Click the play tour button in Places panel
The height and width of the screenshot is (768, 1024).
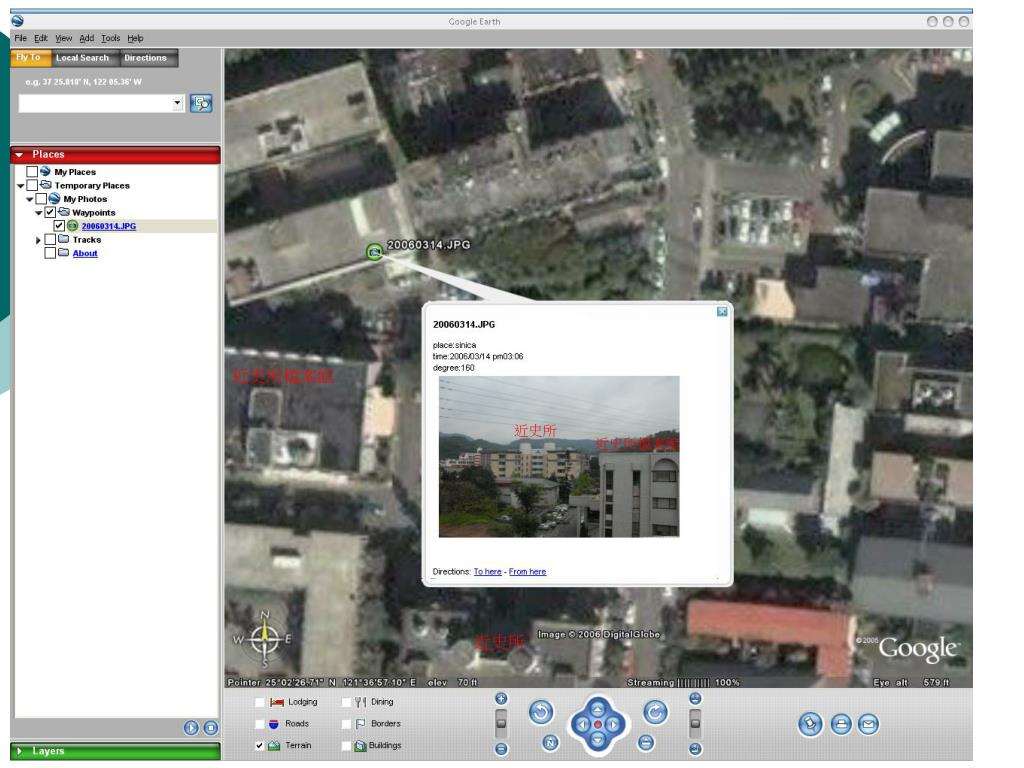pos(191,728)
